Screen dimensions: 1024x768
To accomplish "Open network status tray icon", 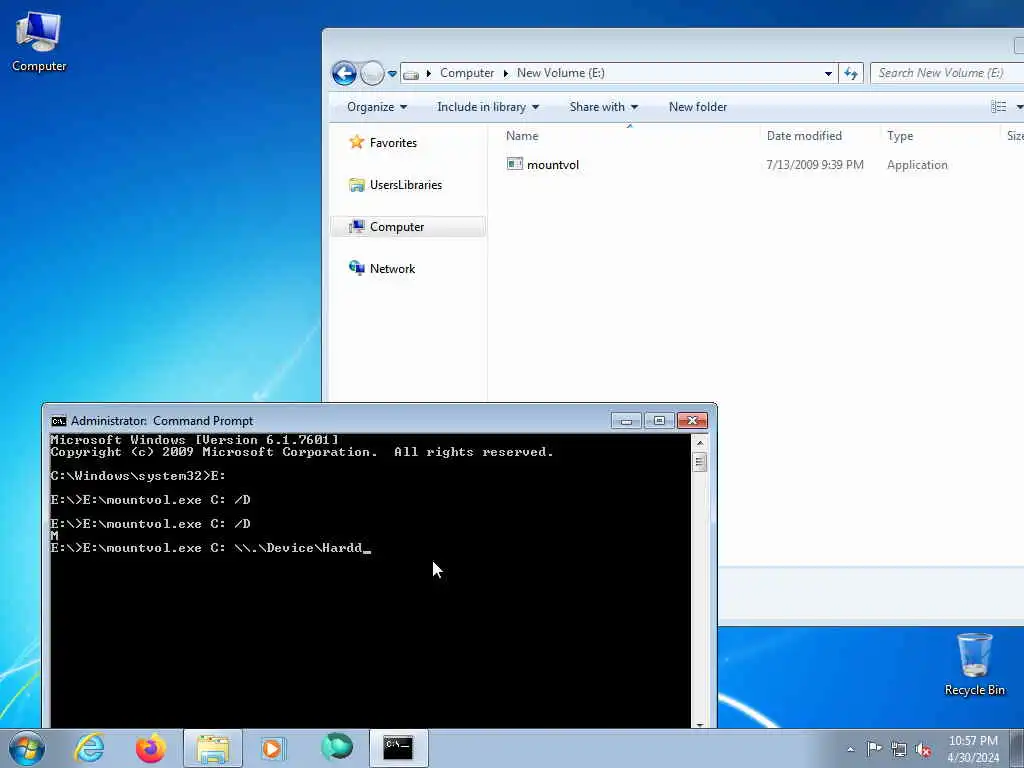I will pos(899,749).
